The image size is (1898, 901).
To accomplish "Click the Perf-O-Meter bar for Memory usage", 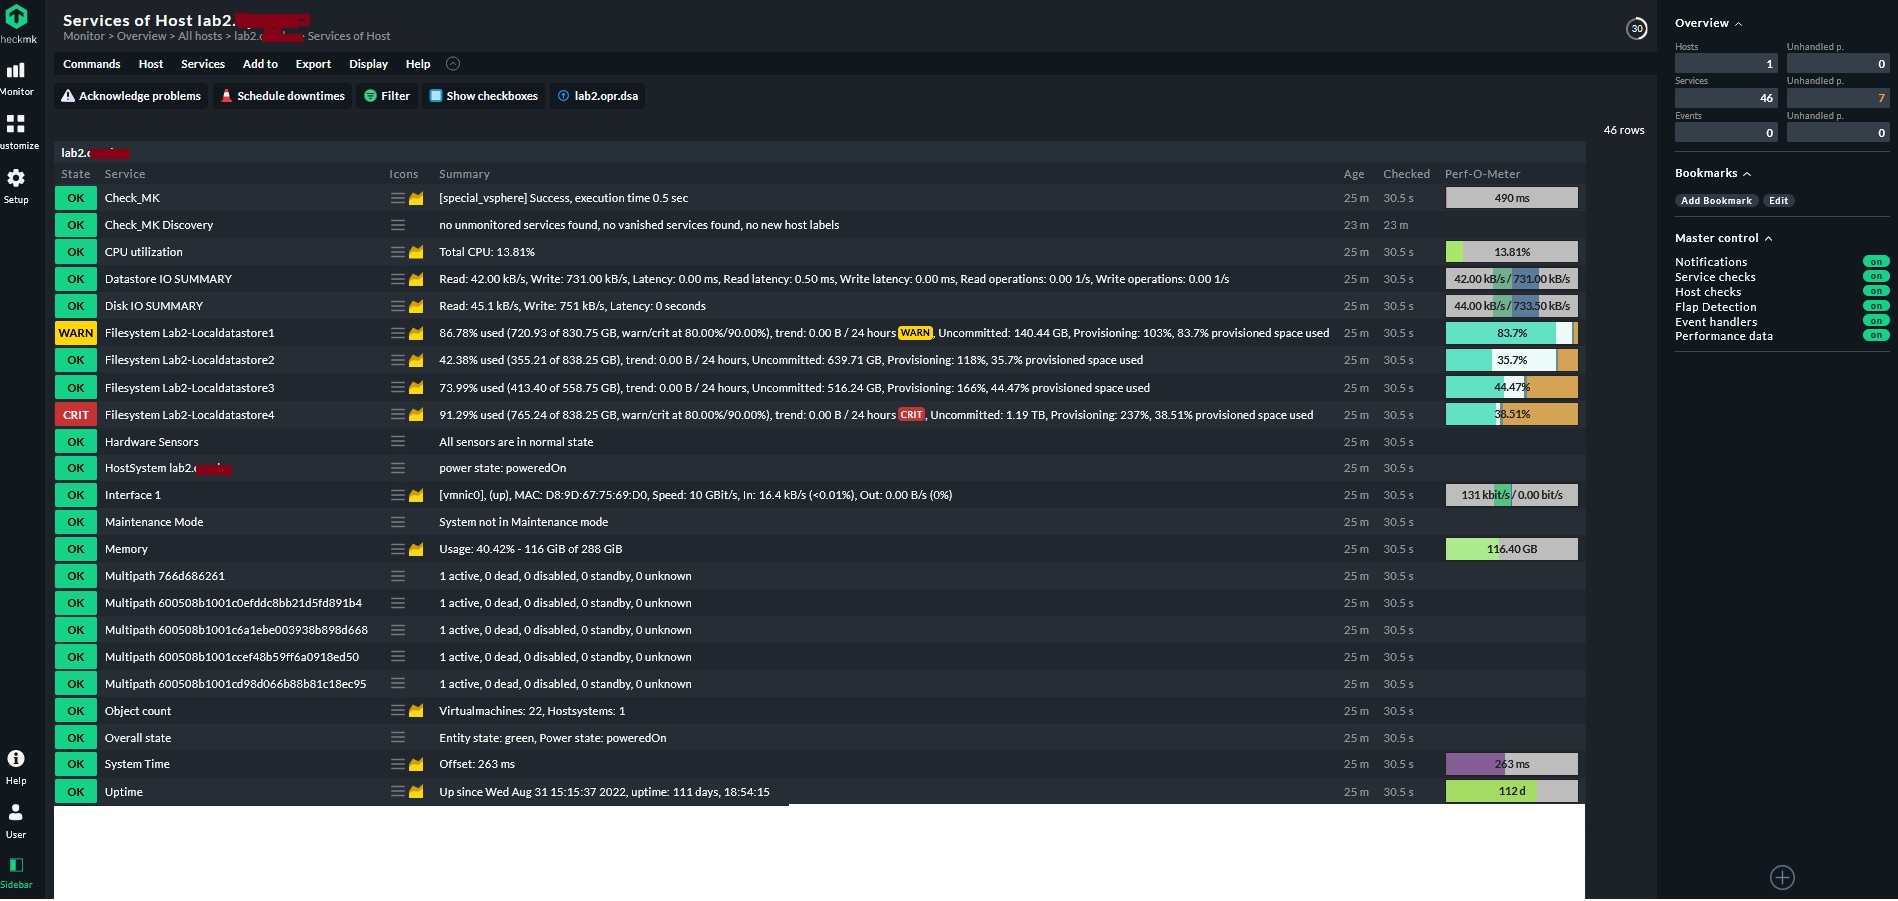I will coord(1511,548).
